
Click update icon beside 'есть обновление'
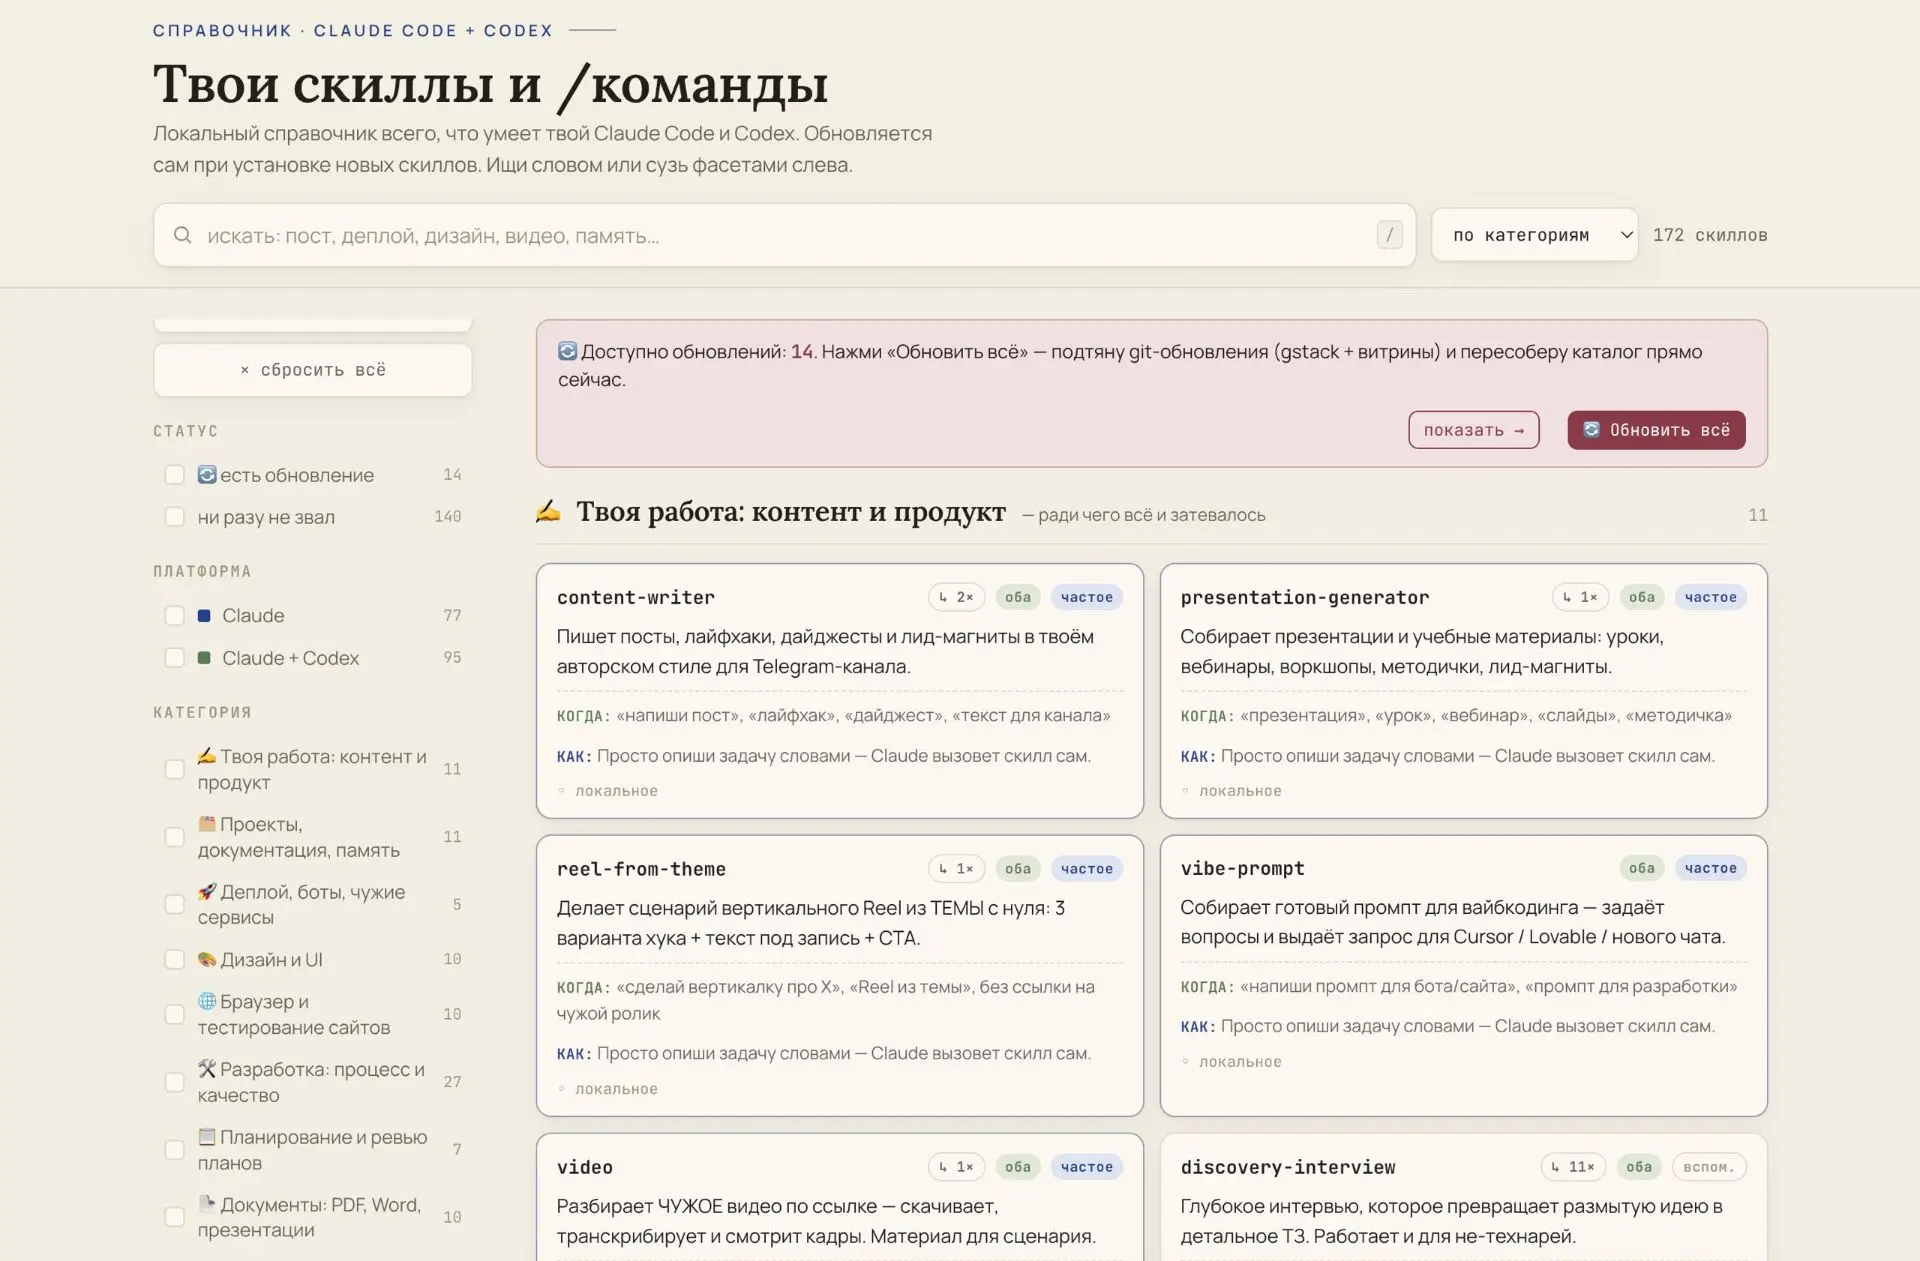click(x=207, y=474)
